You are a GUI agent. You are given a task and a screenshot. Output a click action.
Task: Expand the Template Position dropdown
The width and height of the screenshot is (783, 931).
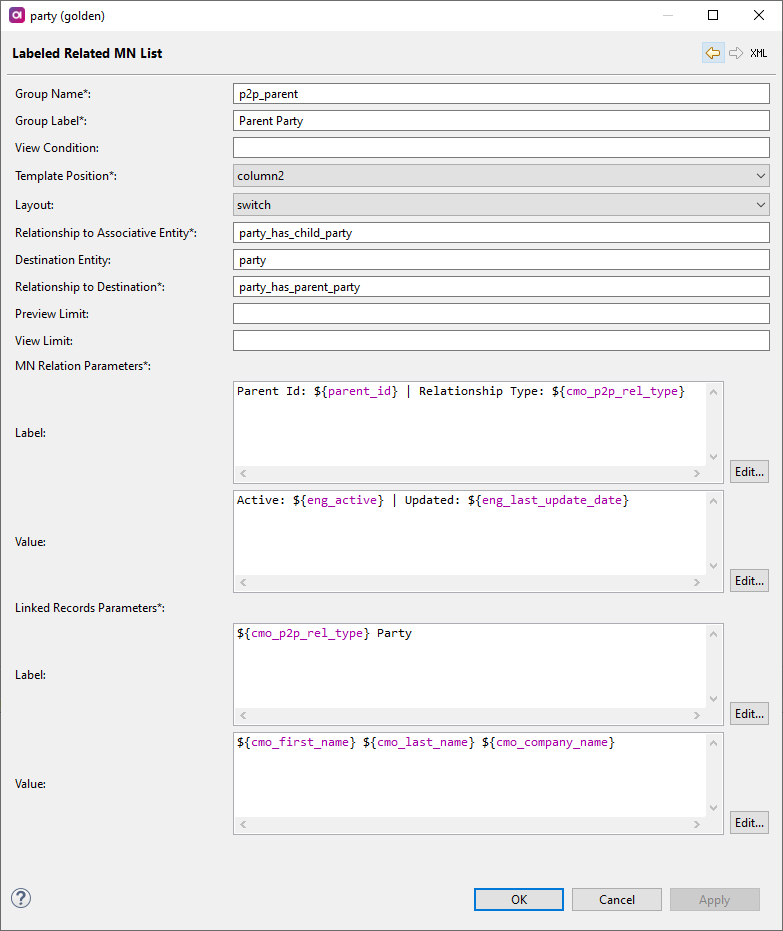pos(501,176)
